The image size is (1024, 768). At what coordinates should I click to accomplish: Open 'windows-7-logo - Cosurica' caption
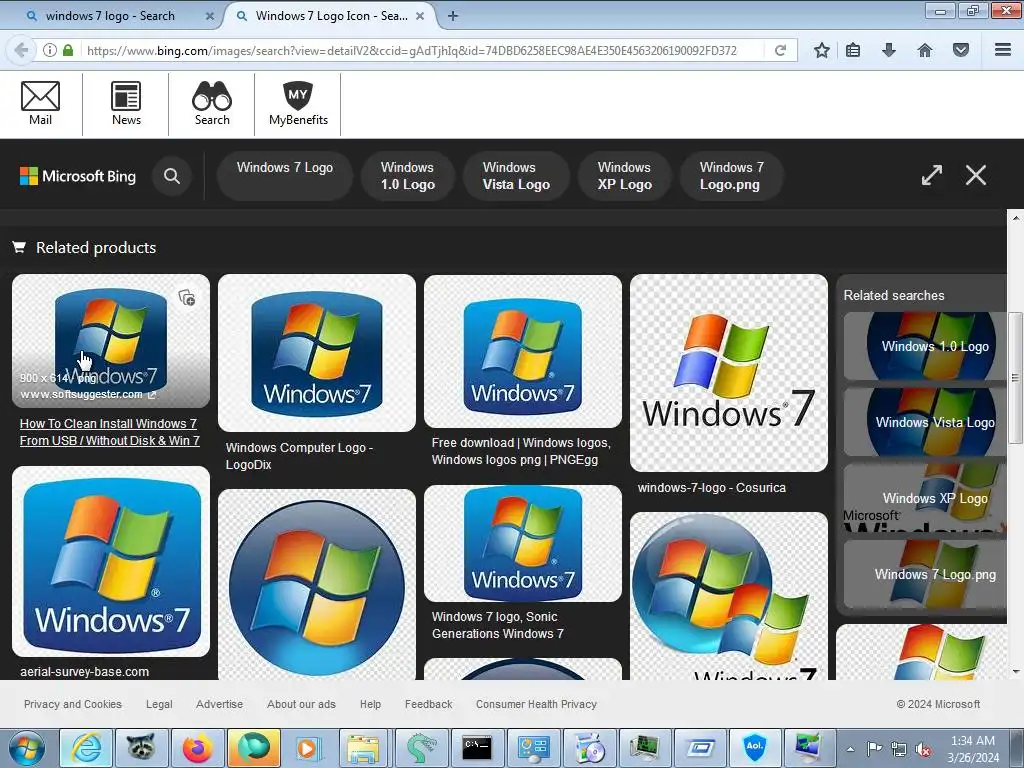coord(711,488)
